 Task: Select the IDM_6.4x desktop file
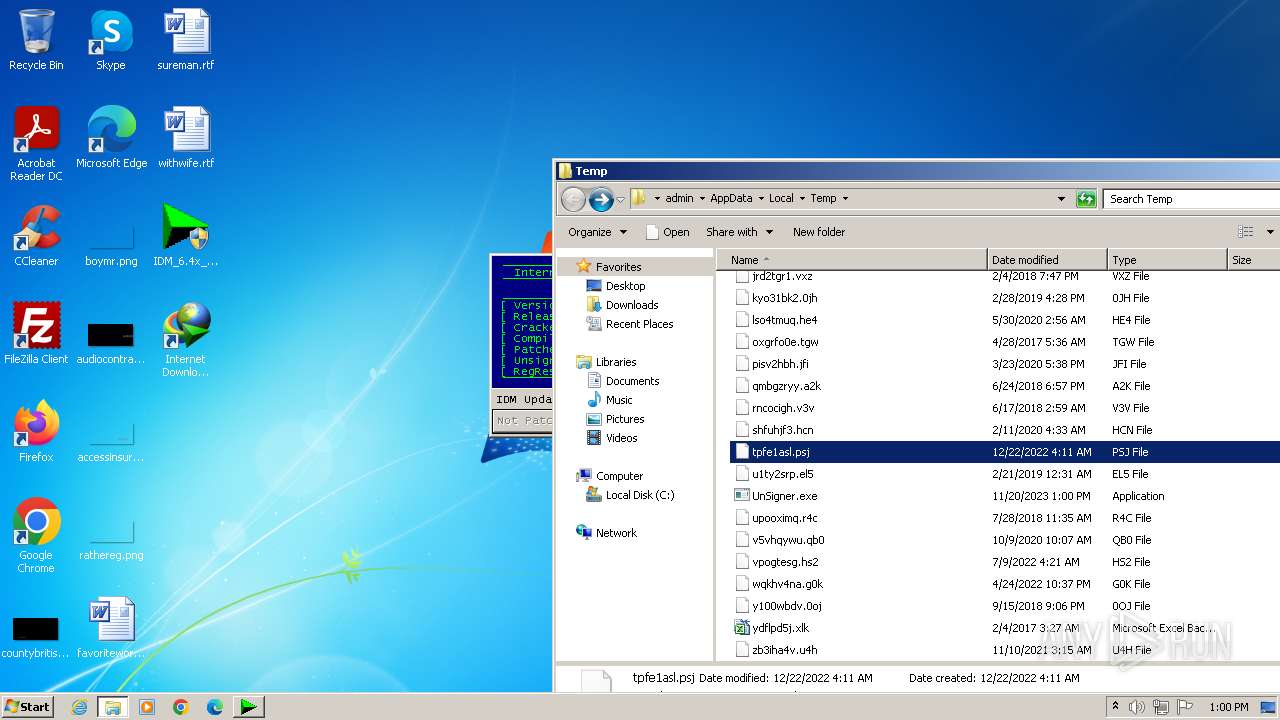(x=186, y=236)
